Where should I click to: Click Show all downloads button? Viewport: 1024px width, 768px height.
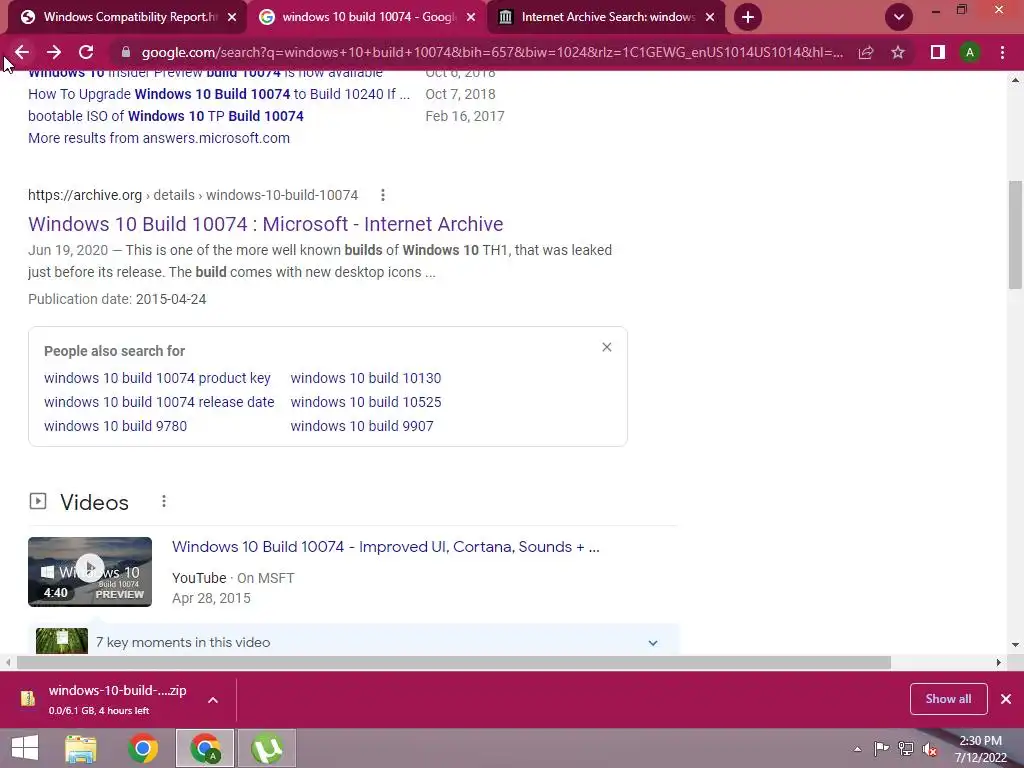pyautogui.click(x=948, y=699)
